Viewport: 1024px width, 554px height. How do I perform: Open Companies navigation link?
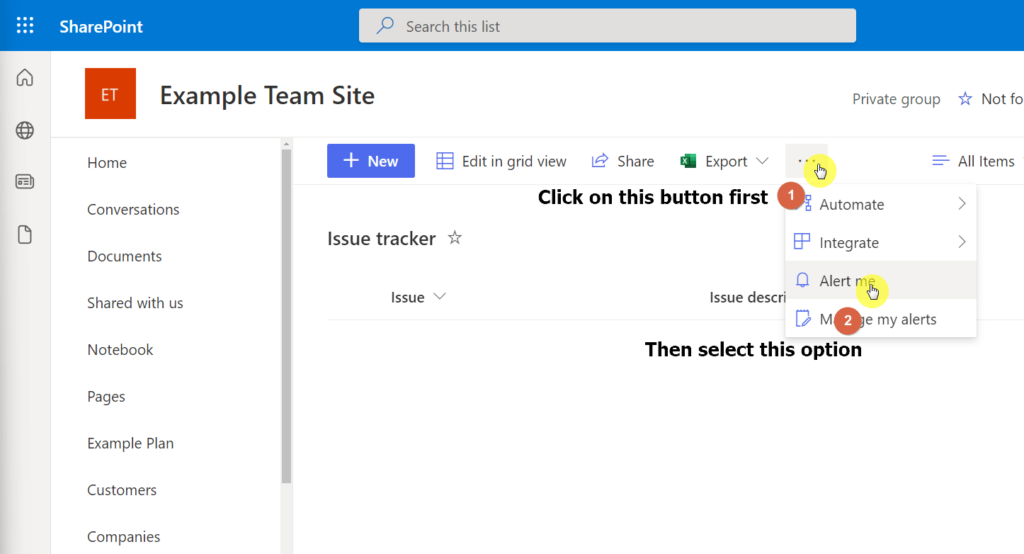click(123, 537)
